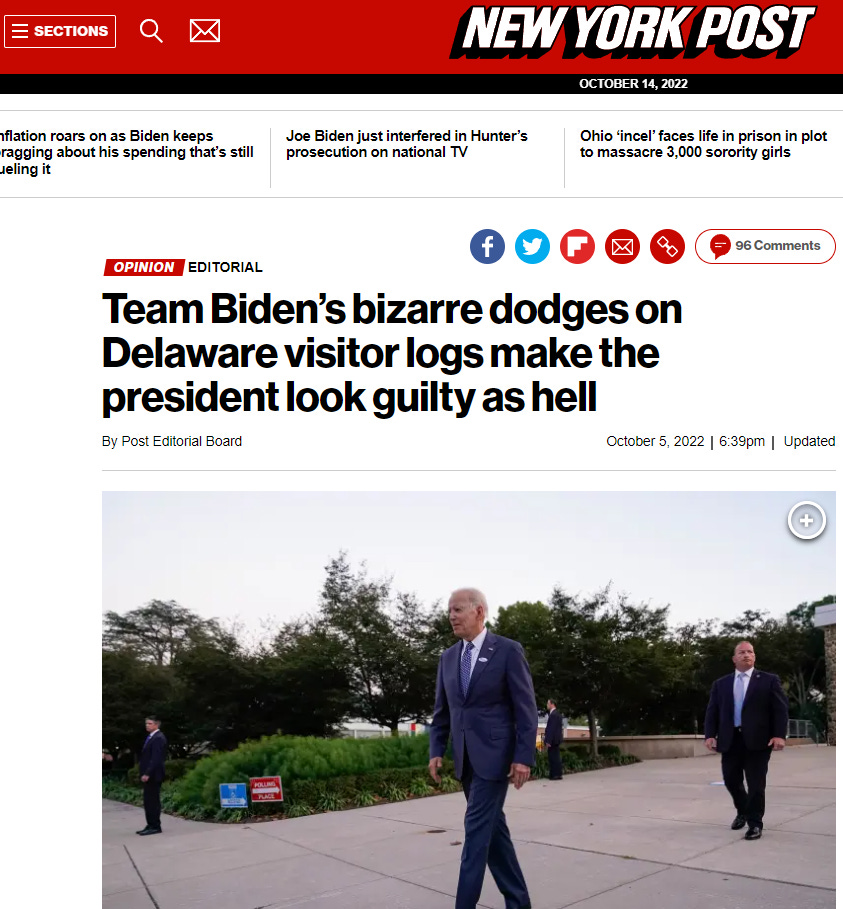Share article on Facebook

[487, 246]
